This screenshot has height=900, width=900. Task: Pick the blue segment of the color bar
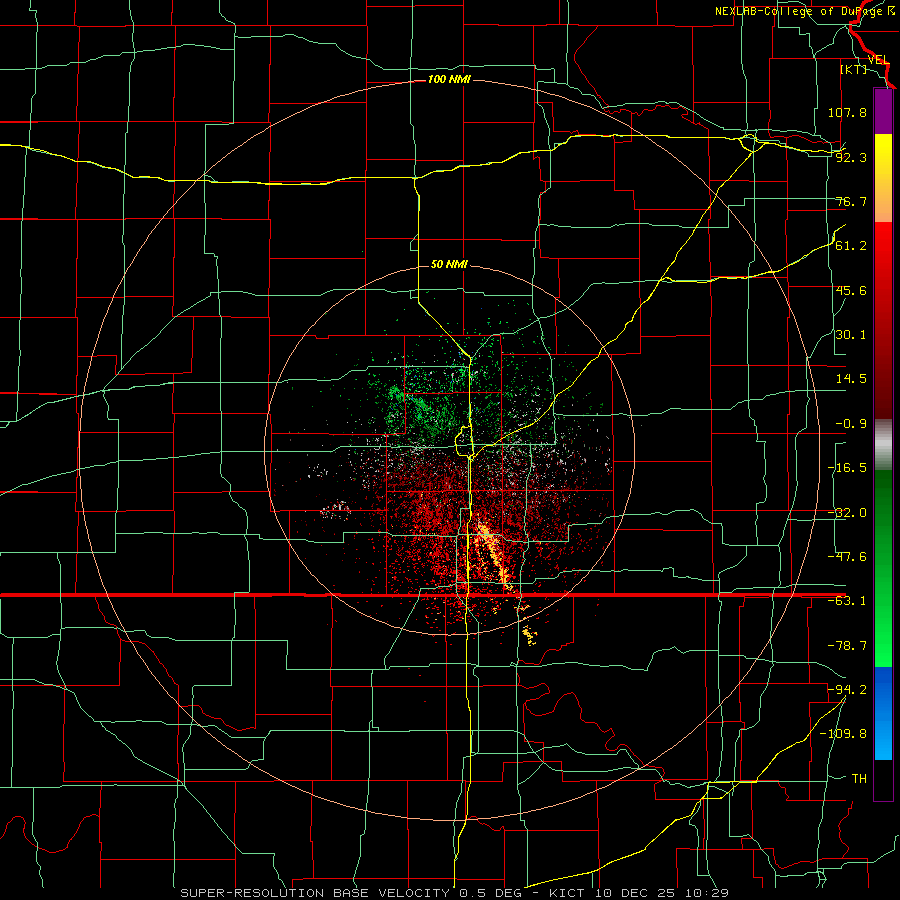coord(883,713)
